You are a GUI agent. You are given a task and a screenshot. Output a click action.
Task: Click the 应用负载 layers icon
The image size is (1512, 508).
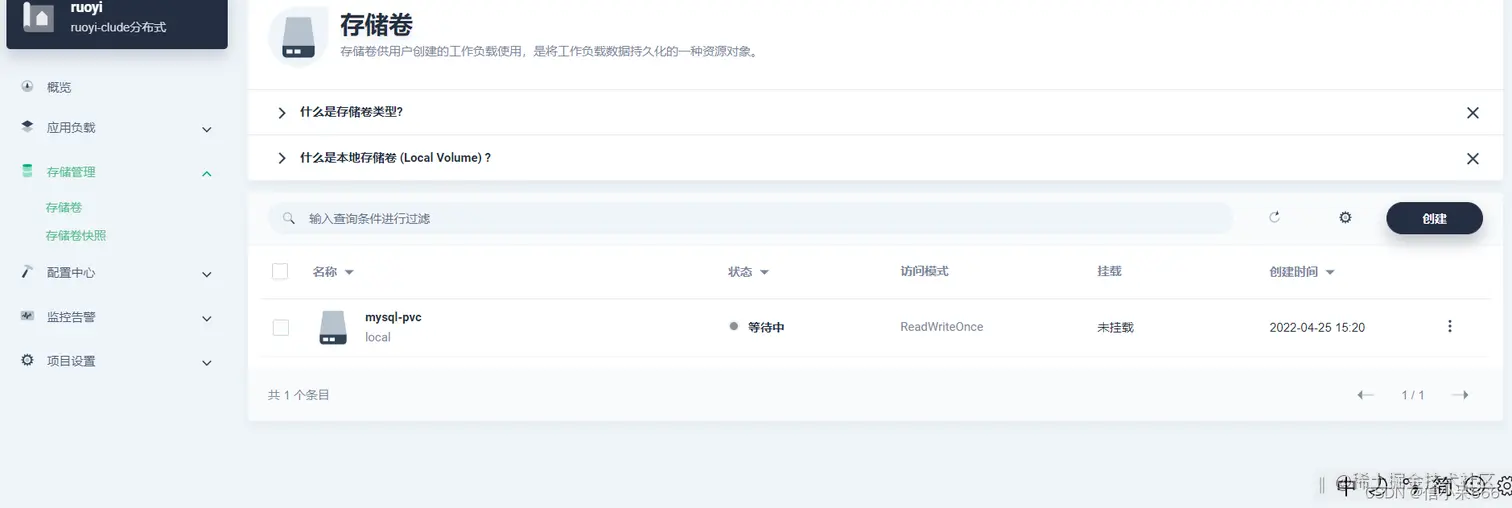tap(27, 127)
